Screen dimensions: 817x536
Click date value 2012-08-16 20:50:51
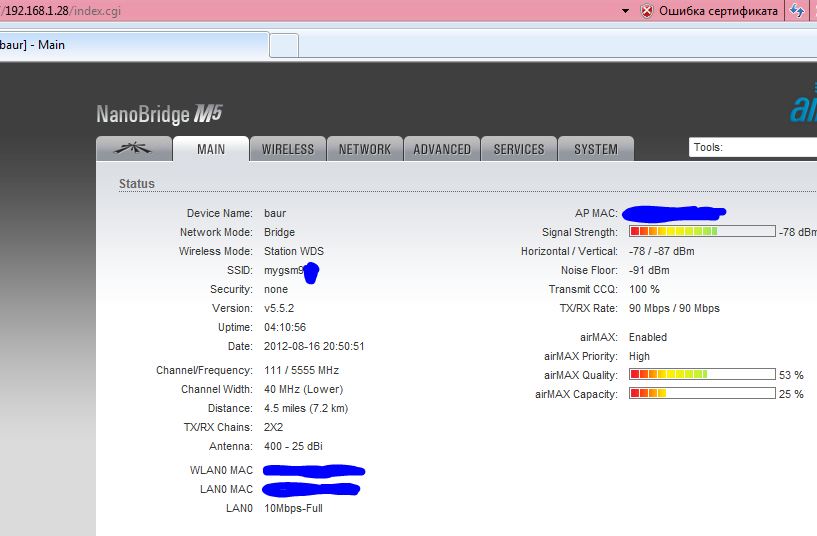click(314, 346)
